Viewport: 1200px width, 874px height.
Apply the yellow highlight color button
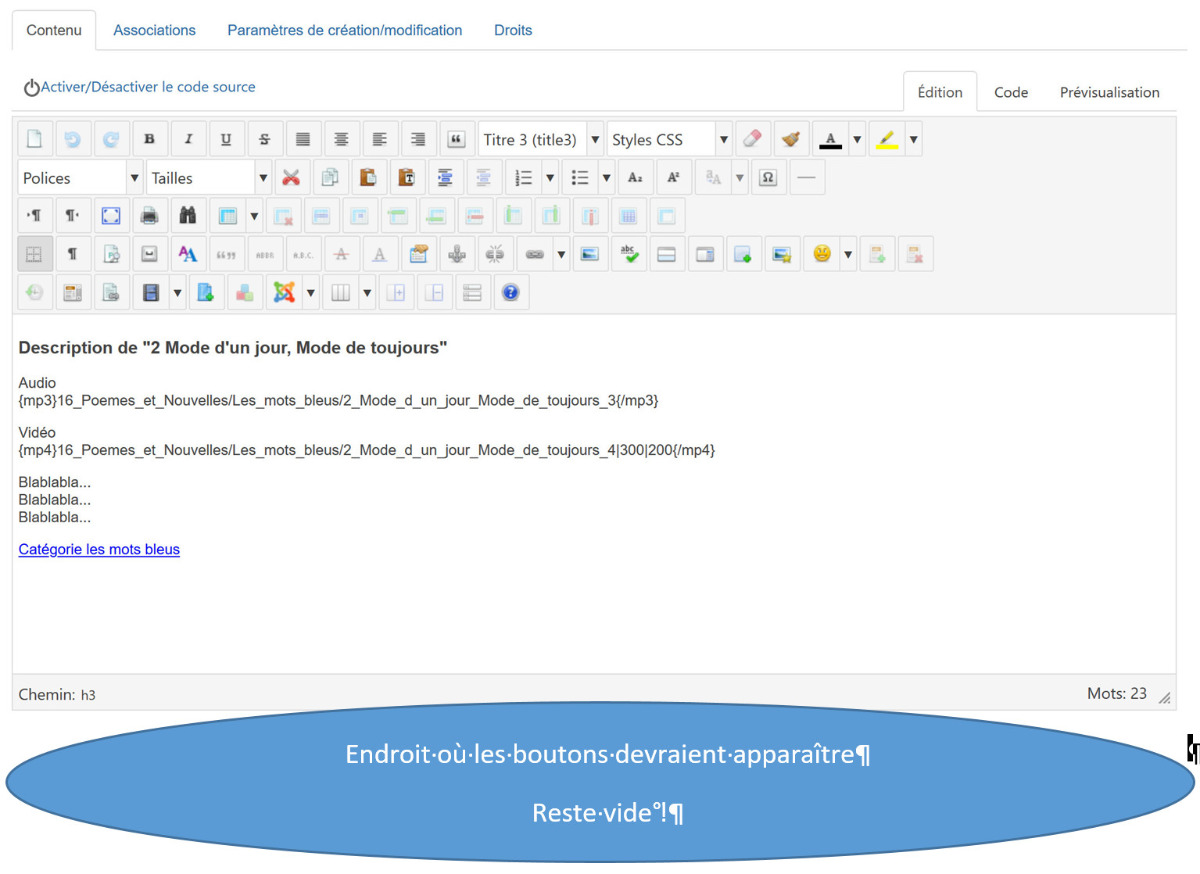coord(887,139)
